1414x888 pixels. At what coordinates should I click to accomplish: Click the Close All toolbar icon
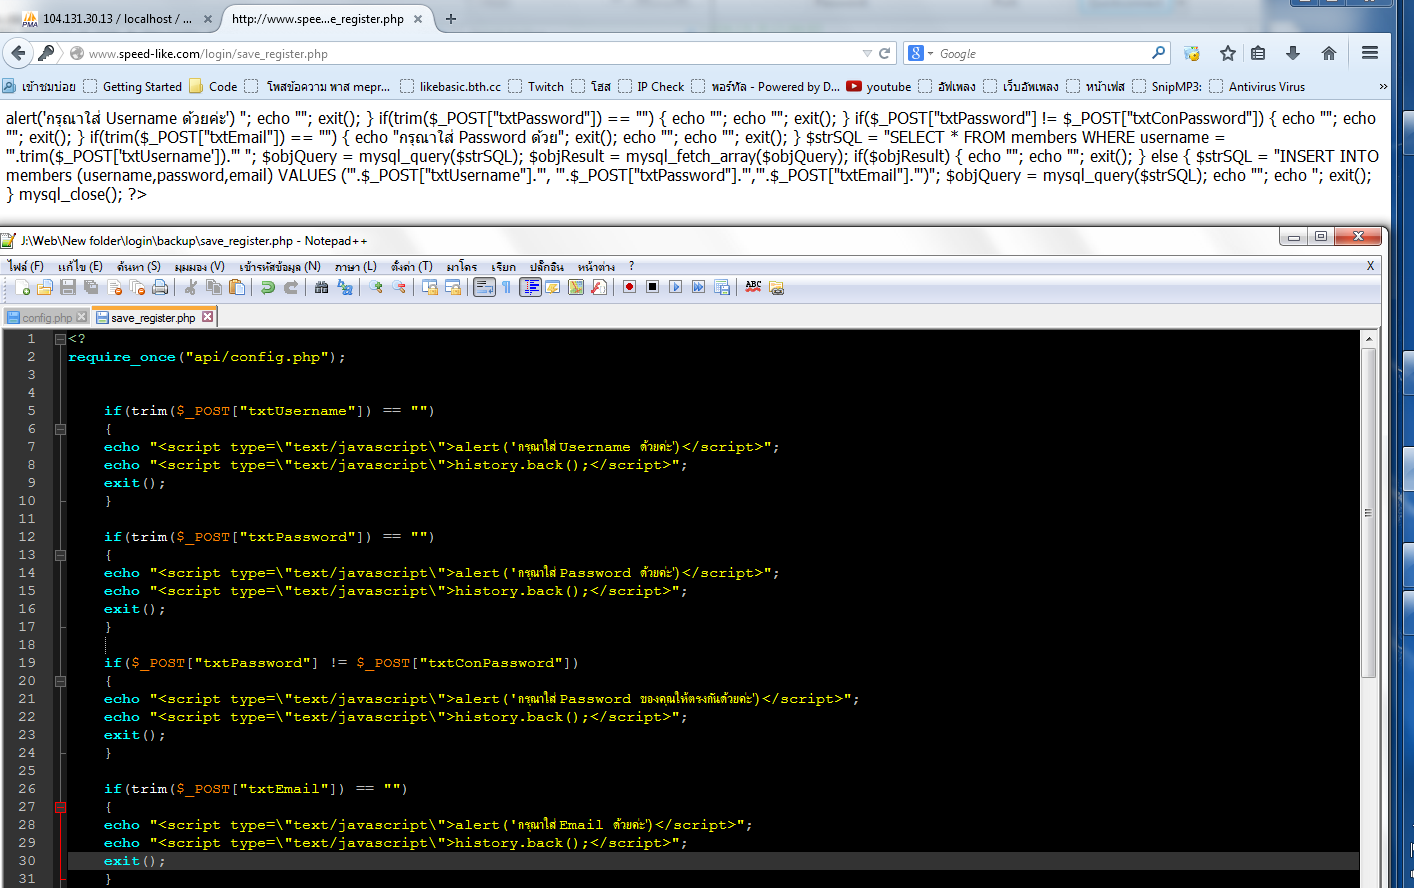(137, 288)
